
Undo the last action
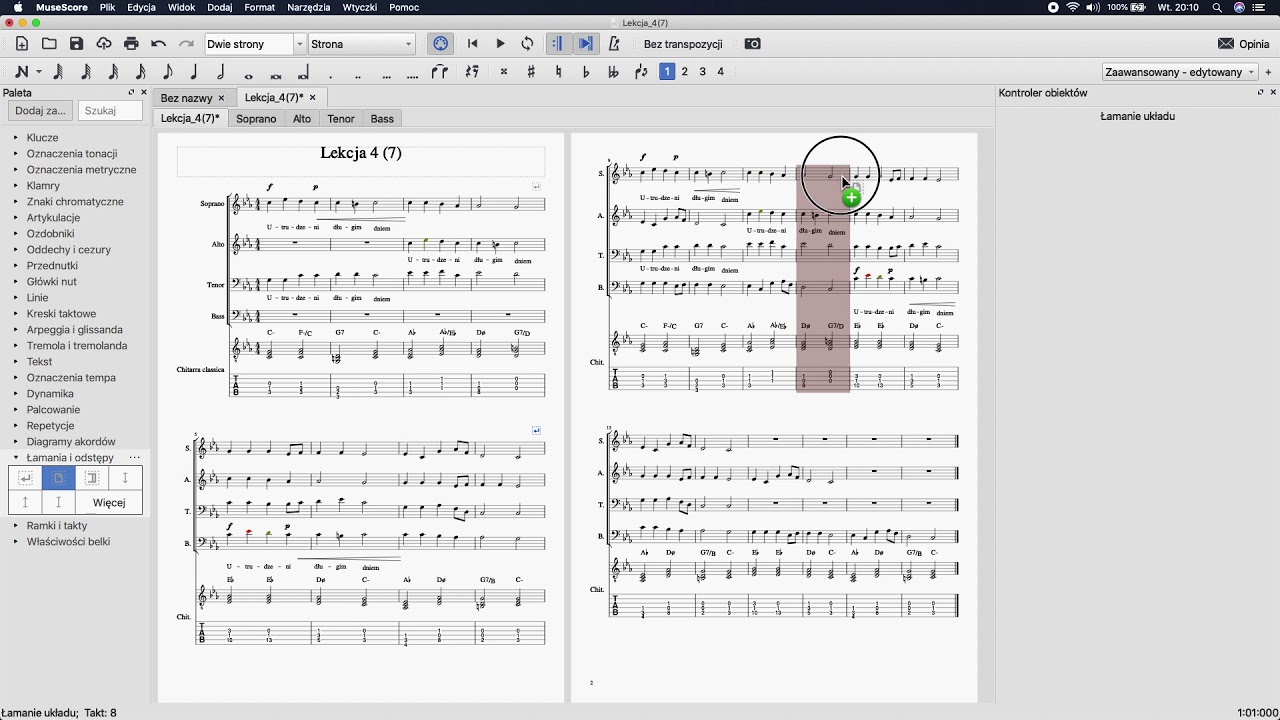point(159,44)
